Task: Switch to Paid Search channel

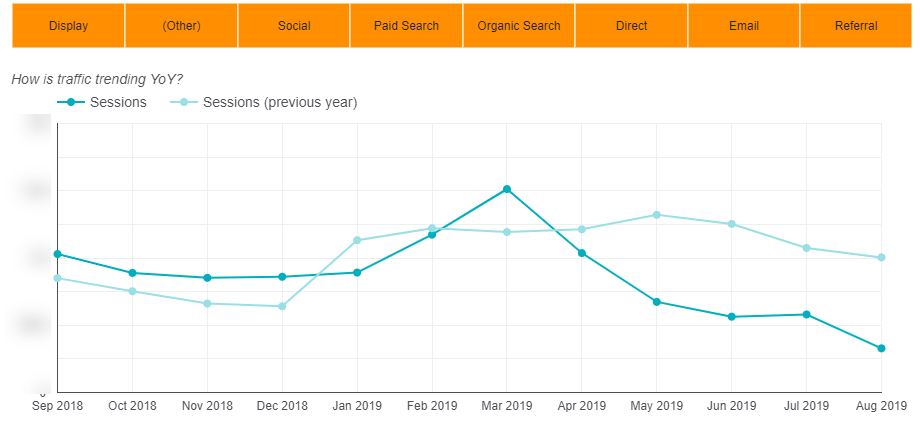Action: [x=406, y=26]
